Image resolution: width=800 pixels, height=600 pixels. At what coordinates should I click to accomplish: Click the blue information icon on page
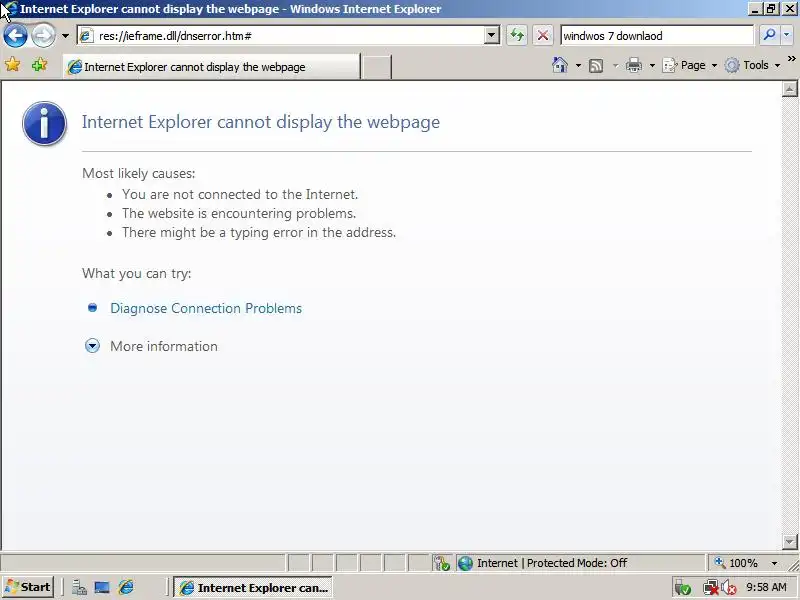point(44,123)
